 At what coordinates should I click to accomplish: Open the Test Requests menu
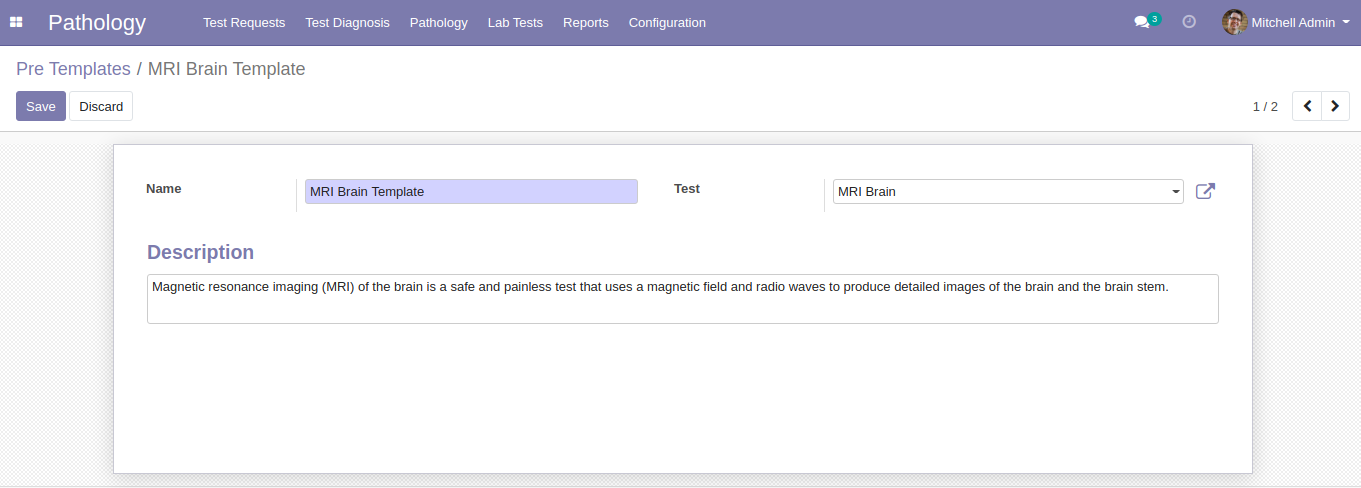coord(244,22)
